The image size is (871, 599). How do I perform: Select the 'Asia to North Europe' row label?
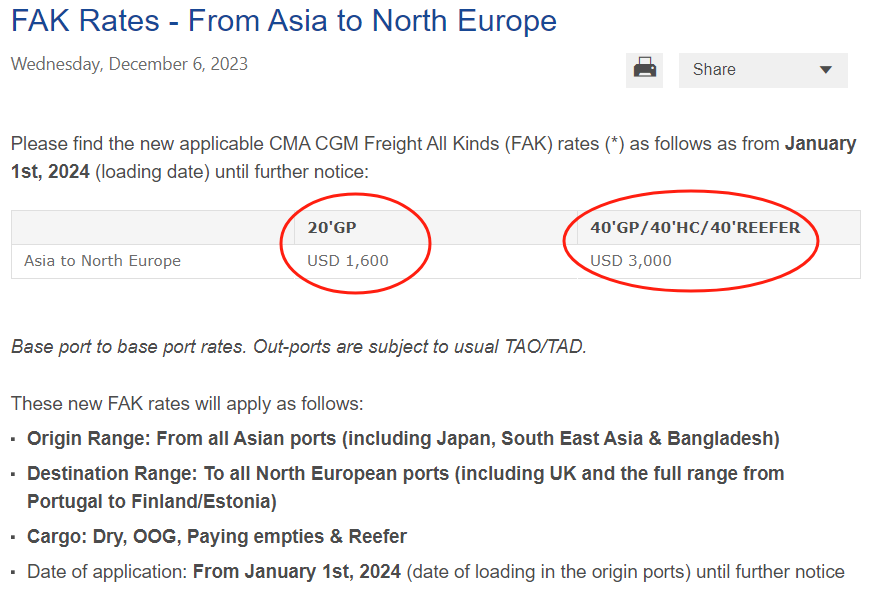pos(102,261)
